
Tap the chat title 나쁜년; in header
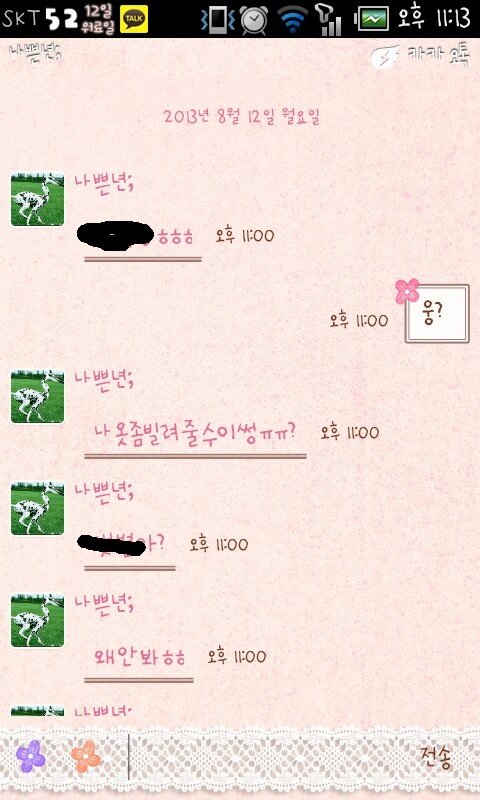click(x=35, y=52)
